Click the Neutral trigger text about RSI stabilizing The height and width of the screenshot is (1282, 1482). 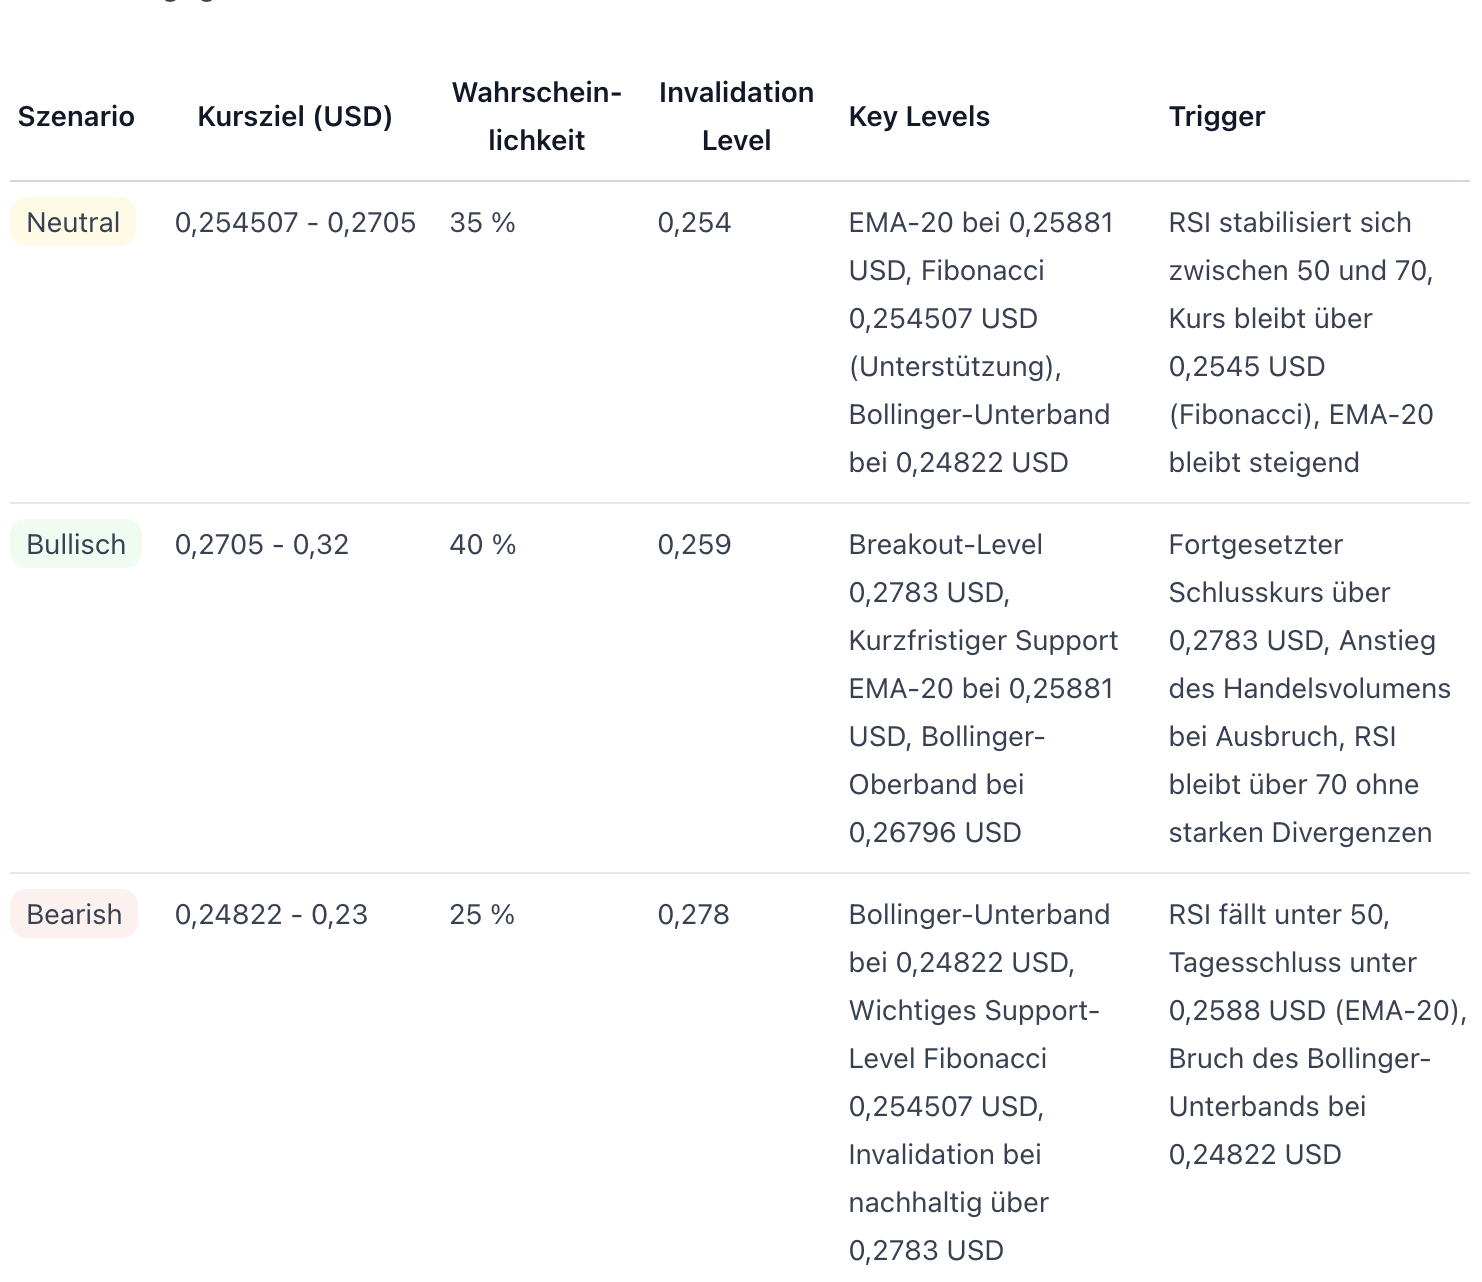[x=1300, y=342]
